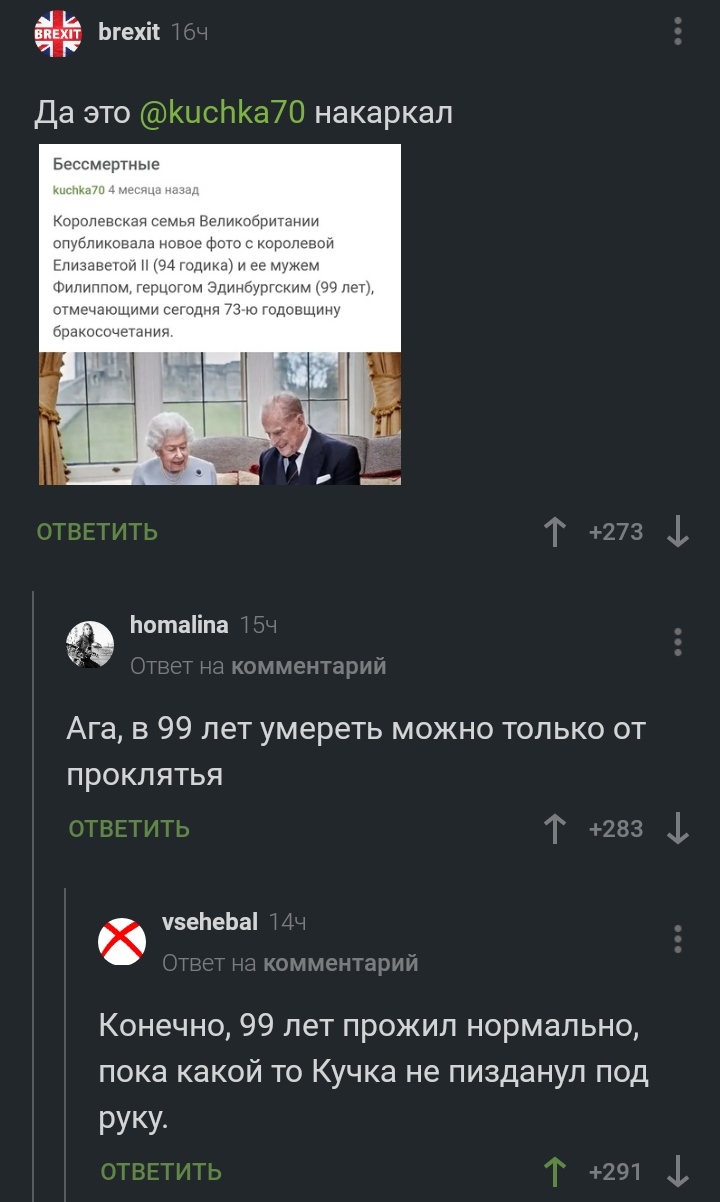Image resolution: width=720 pixels, height=1202 pixels.
Task: Toggle green upvote on vsehebal's comment
Action: [554, 1171]
